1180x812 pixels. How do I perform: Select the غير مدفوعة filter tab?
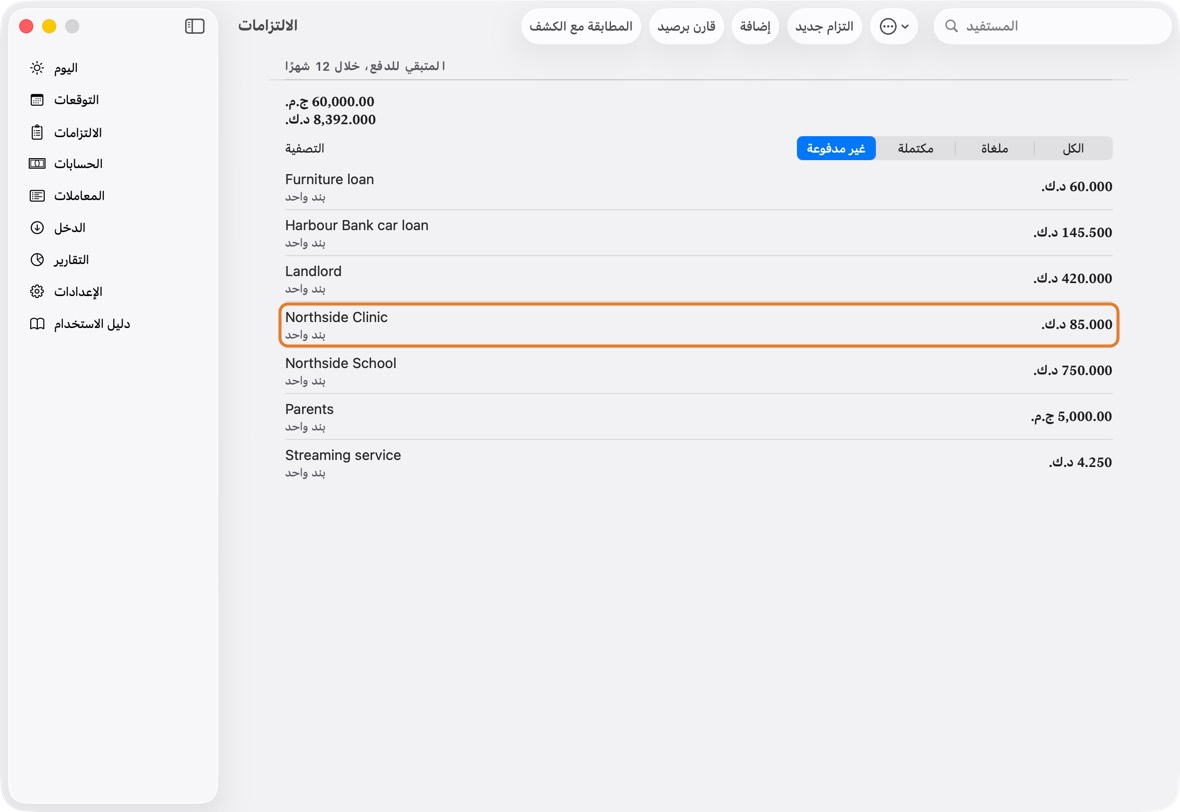(x=836, y=148)
